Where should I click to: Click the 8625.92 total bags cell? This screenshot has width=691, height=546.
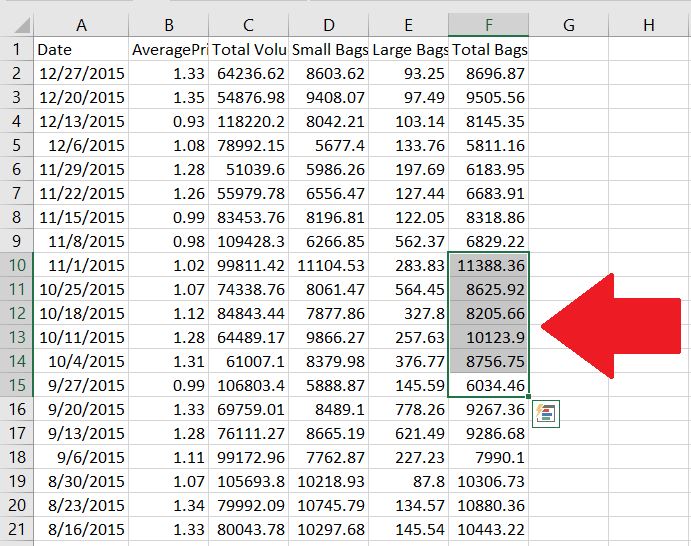coord(488,289)
